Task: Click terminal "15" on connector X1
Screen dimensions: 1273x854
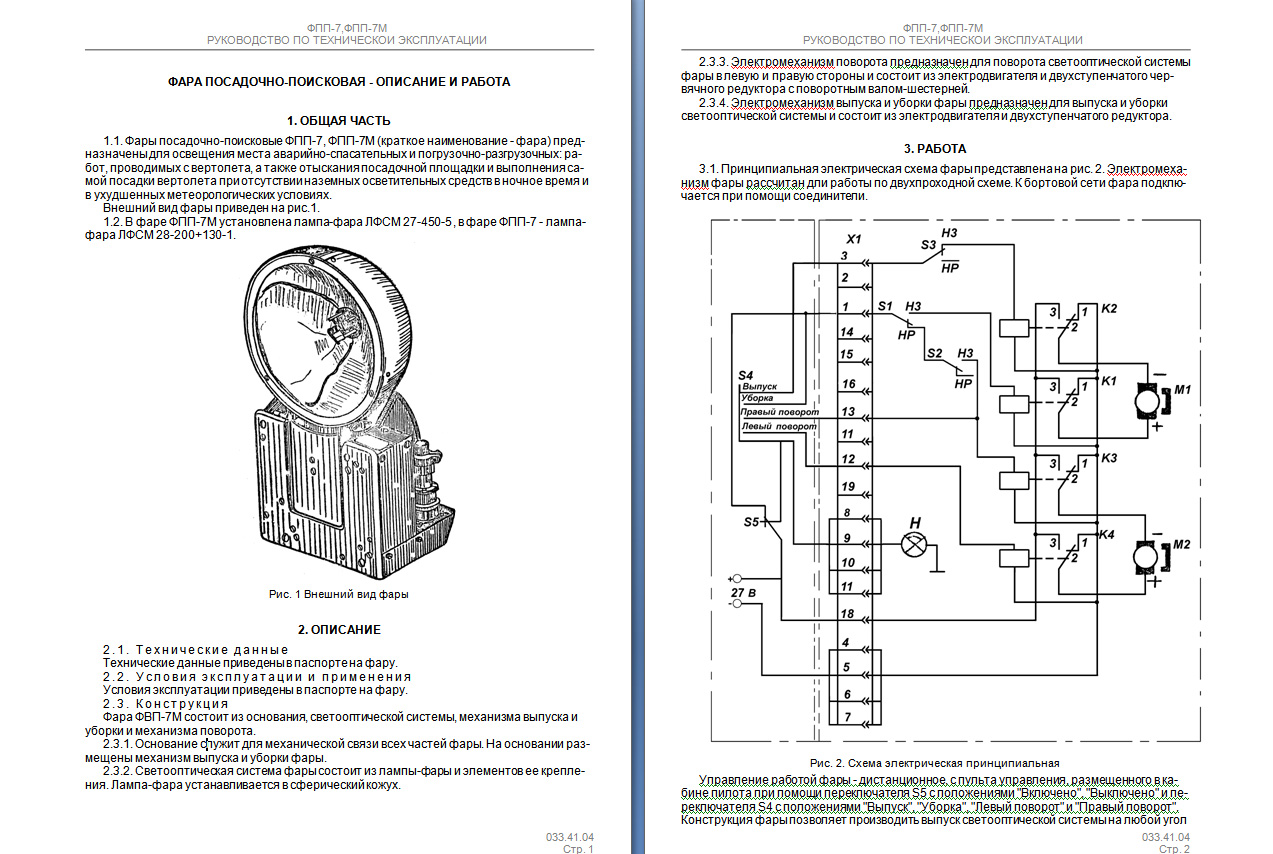Action: click(x=846, y=355)
